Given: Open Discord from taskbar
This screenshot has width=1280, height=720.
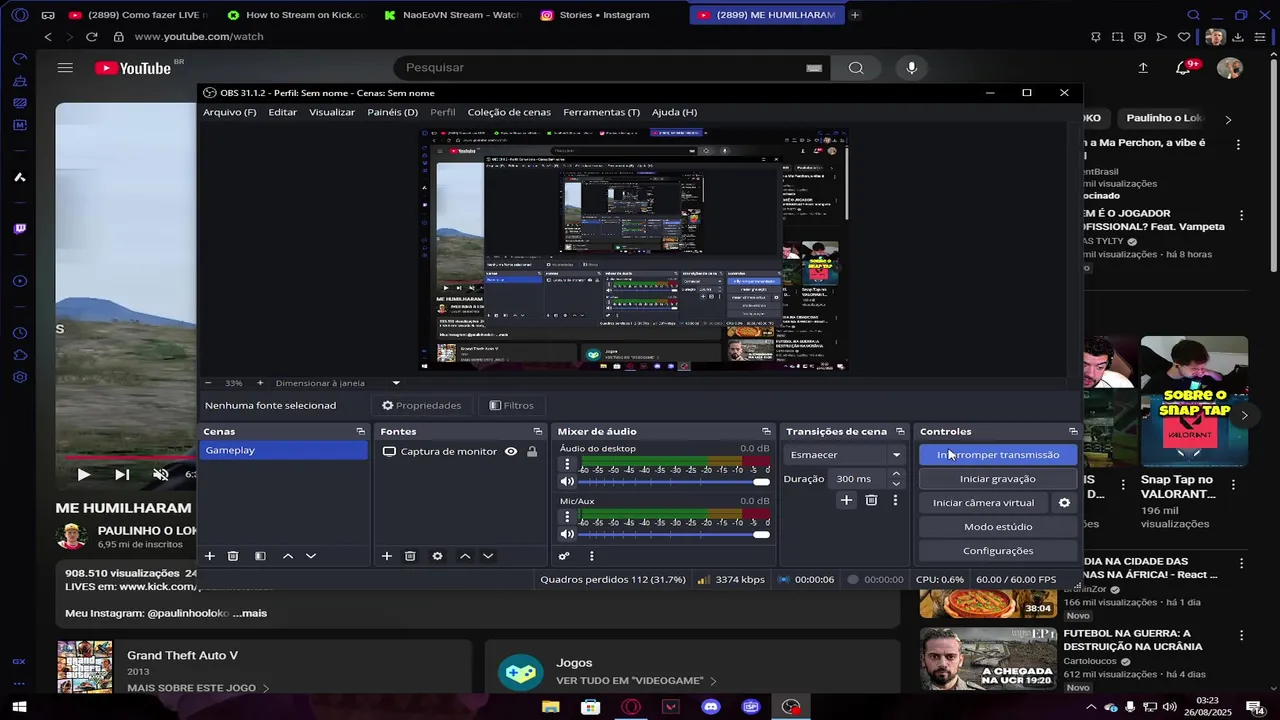Looking at the screenshot, I should 711,707.
